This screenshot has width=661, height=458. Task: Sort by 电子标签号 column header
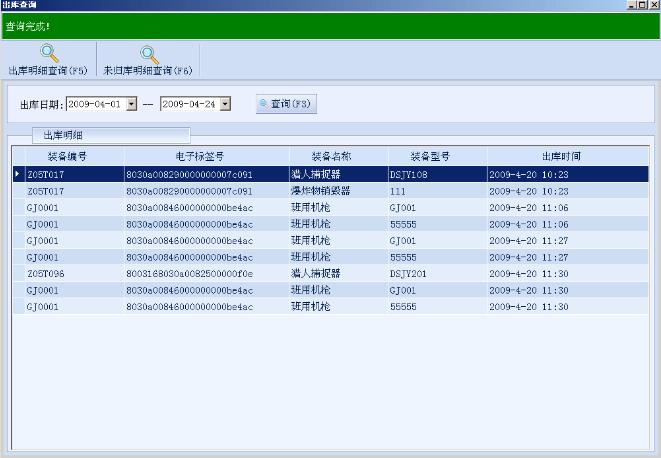click(205, 156)
